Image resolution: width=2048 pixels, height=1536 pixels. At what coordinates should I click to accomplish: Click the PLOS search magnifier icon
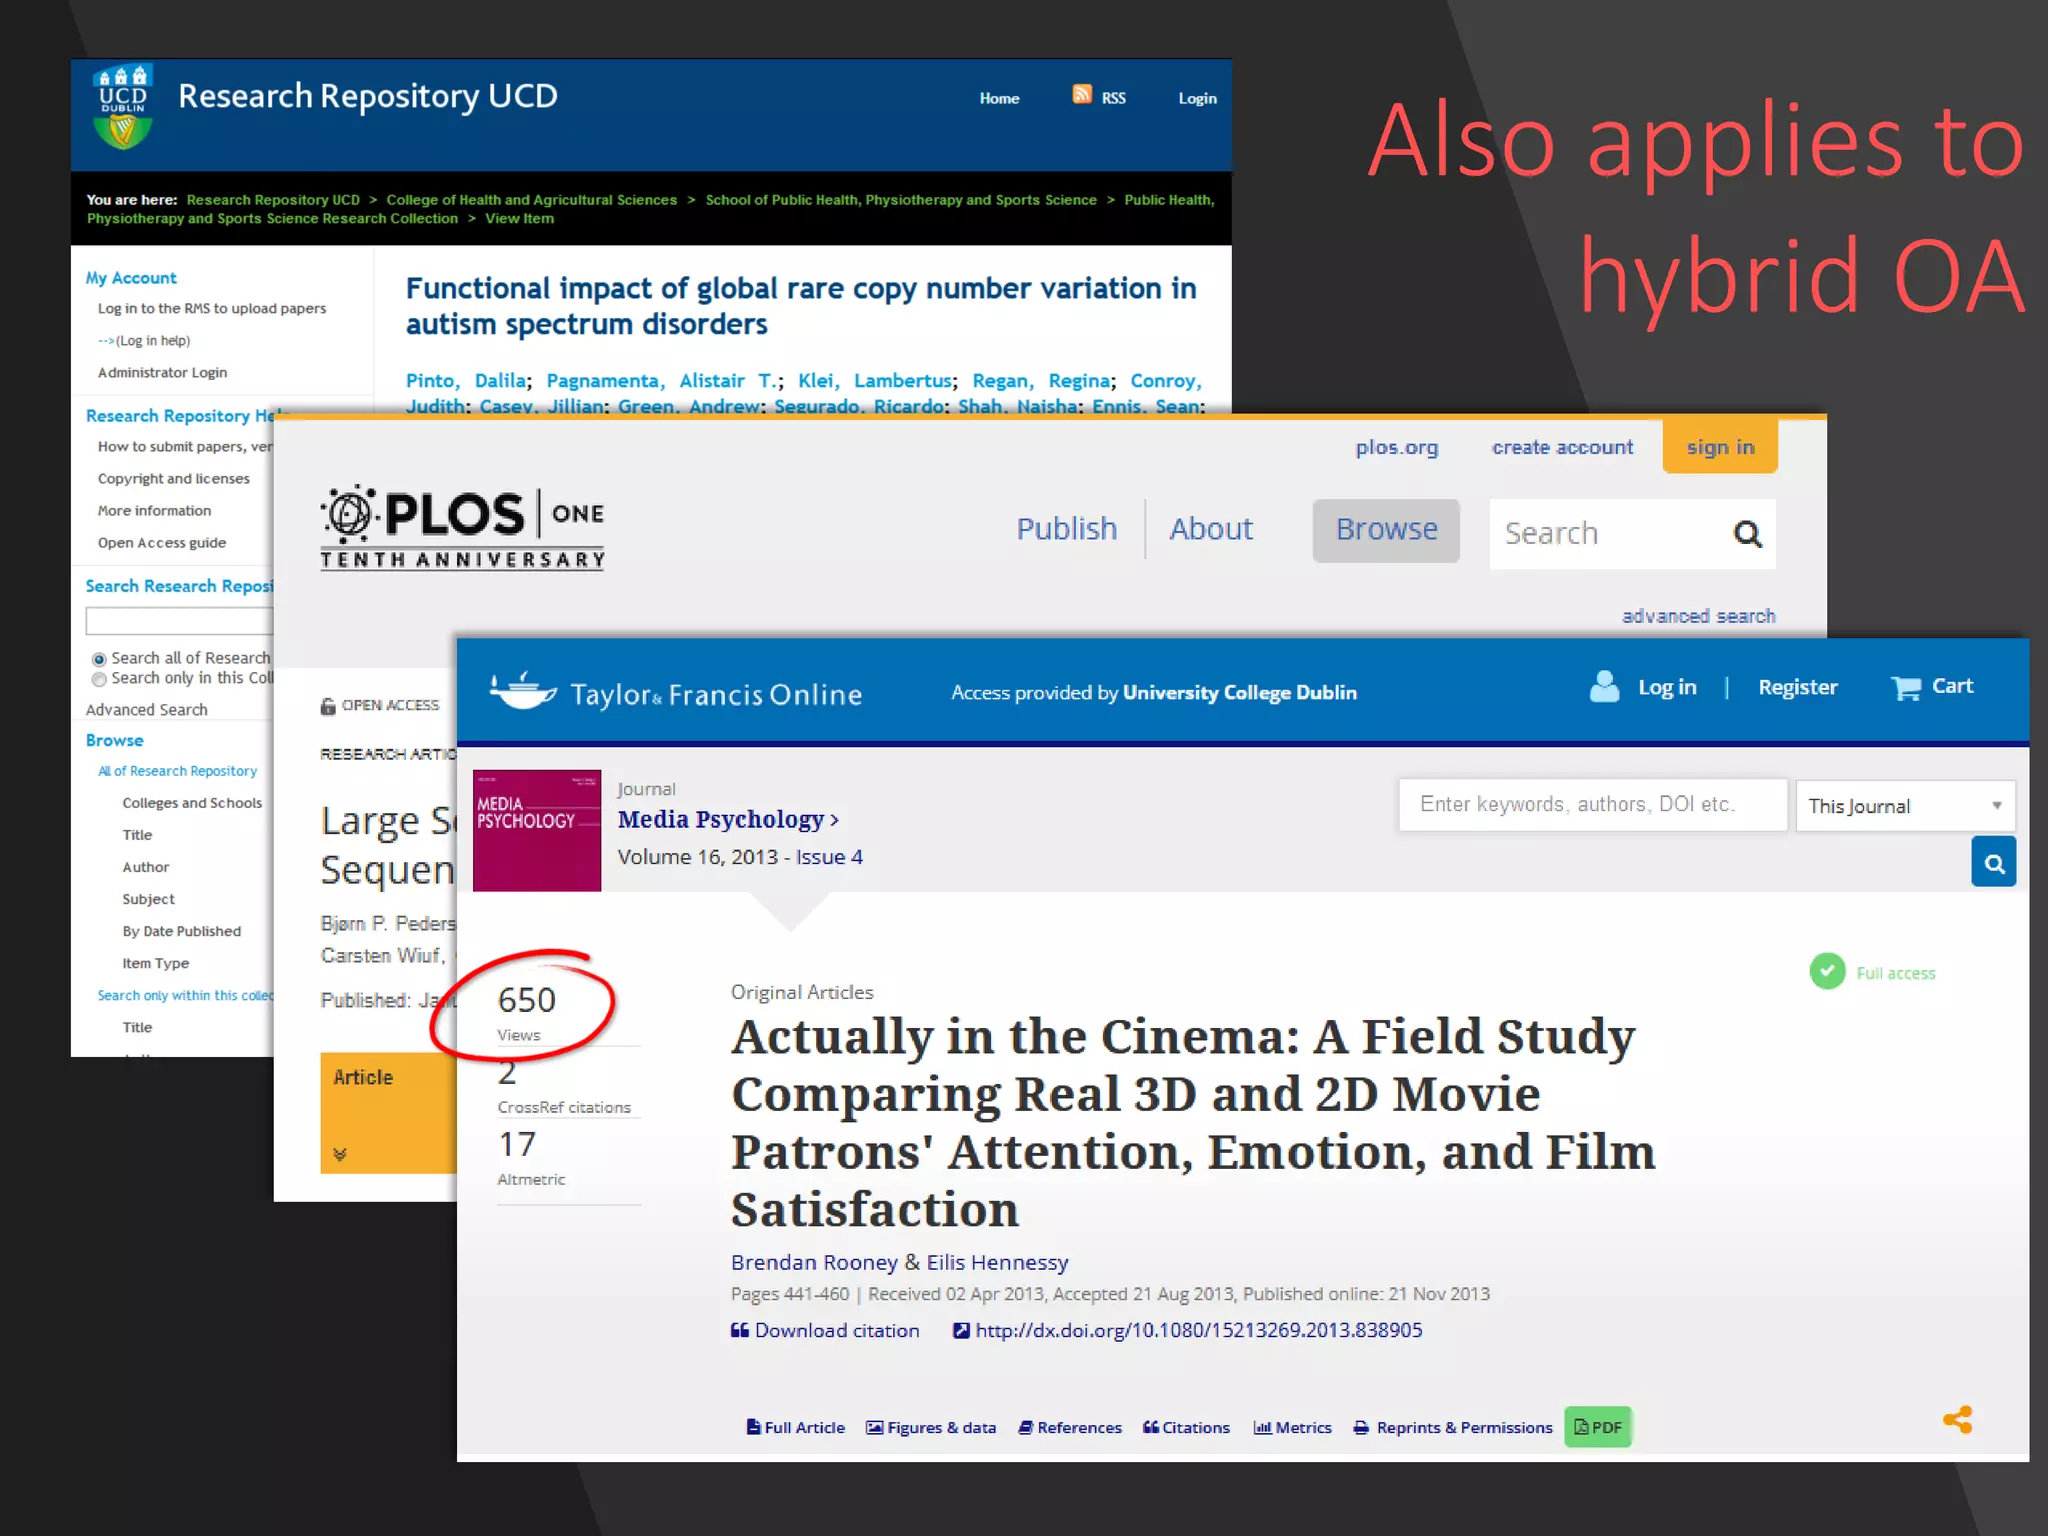1747,534
